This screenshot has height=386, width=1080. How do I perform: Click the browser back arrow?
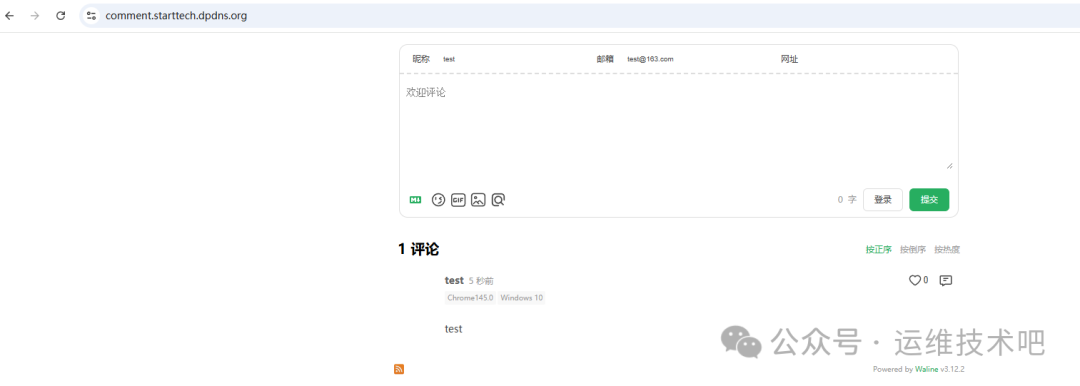[x=10, y=15]
